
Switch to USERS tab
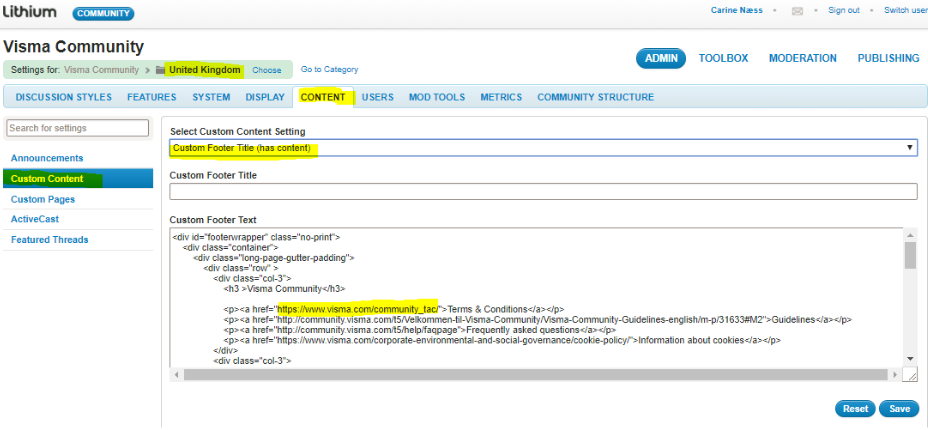[x=378, y=97]
